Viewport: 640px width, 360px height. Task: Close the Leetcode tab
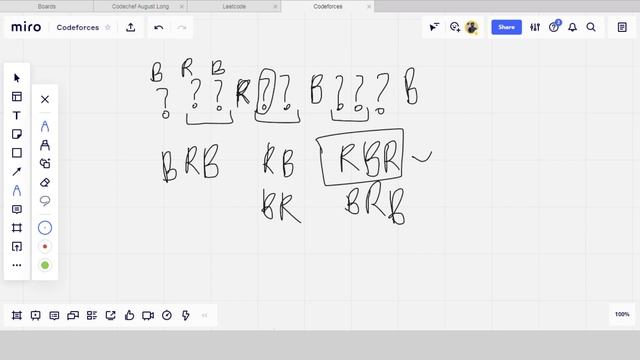click(275, 7)
